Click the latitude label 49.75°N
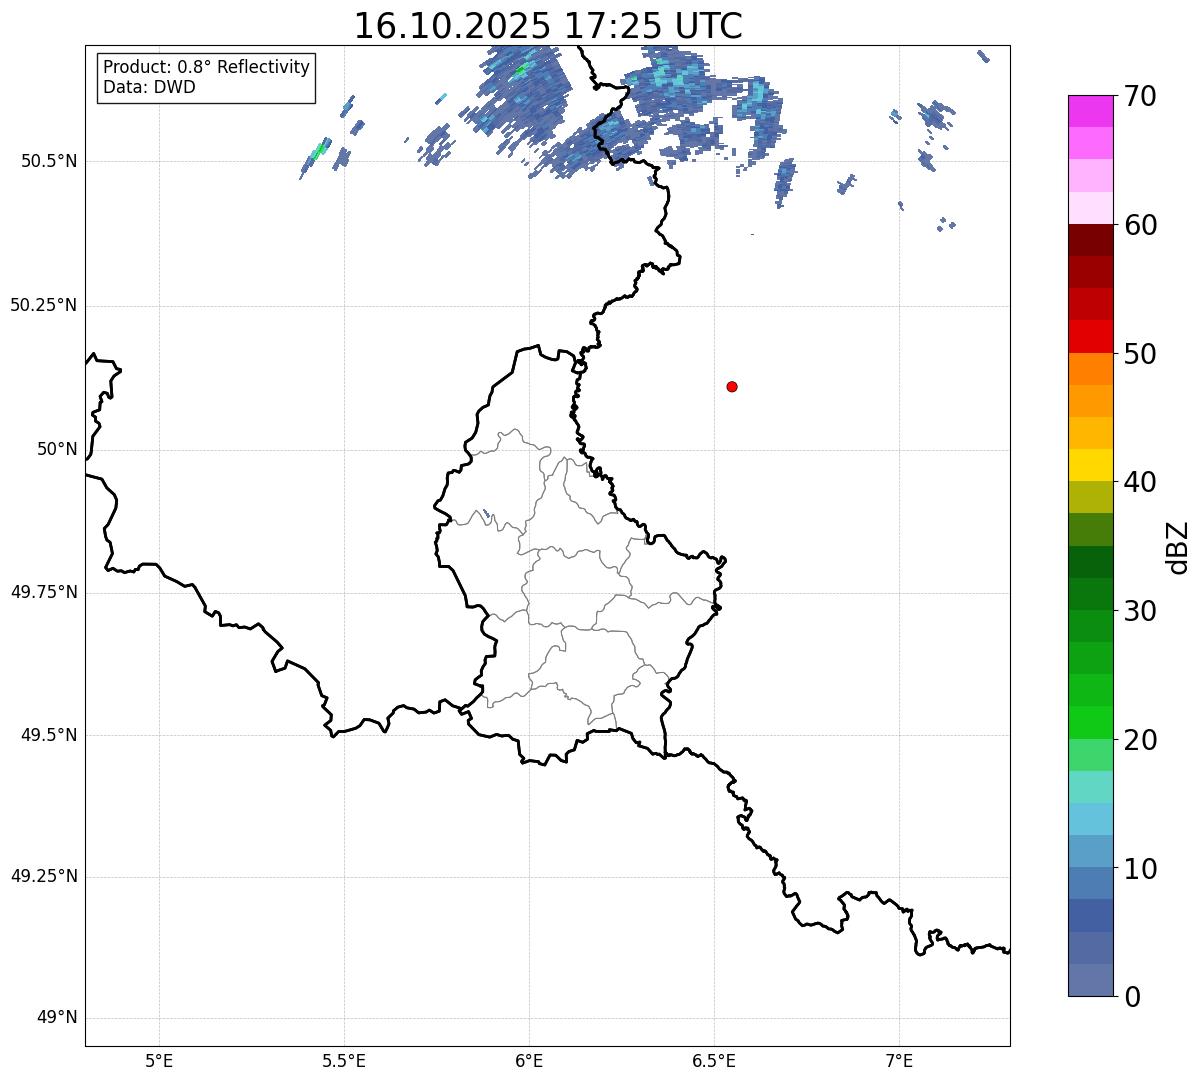This screenshot has height=1081, width=1202. click(44, 592)
